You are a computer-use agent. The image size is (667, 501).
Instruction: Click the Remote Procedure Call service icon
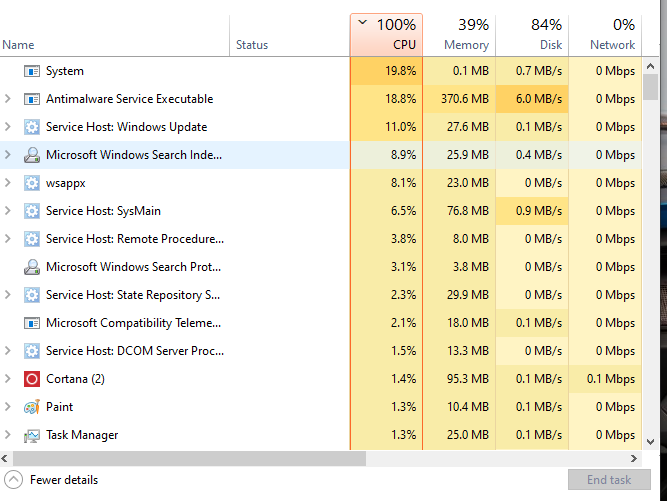tap(32, 239)
